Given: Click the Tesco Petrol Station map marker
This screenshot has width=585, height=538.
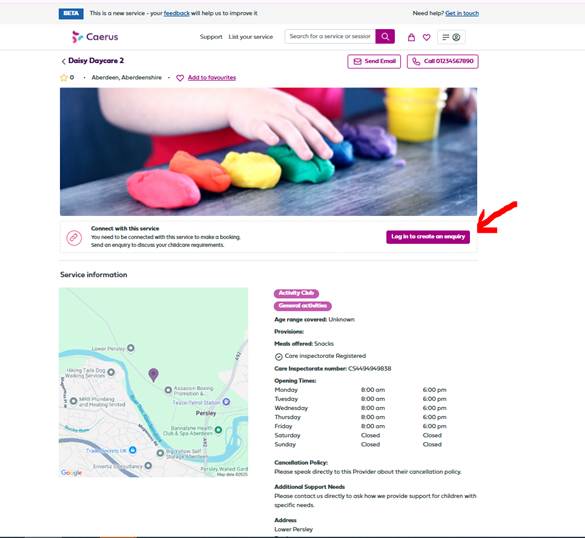Looking at the screenshot, I should pyautogui.click(x=226, y=402).
